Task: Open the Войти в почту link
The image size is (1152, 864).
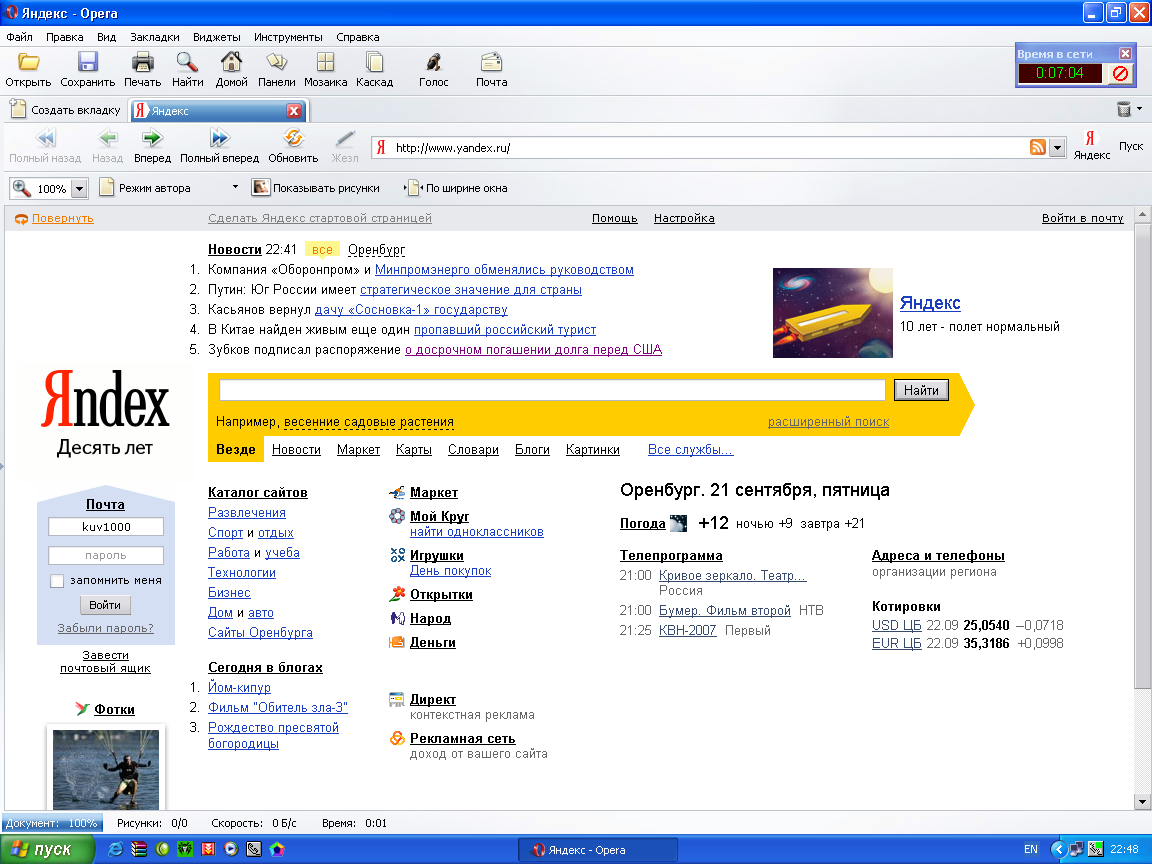Action: coord(1082,218)
